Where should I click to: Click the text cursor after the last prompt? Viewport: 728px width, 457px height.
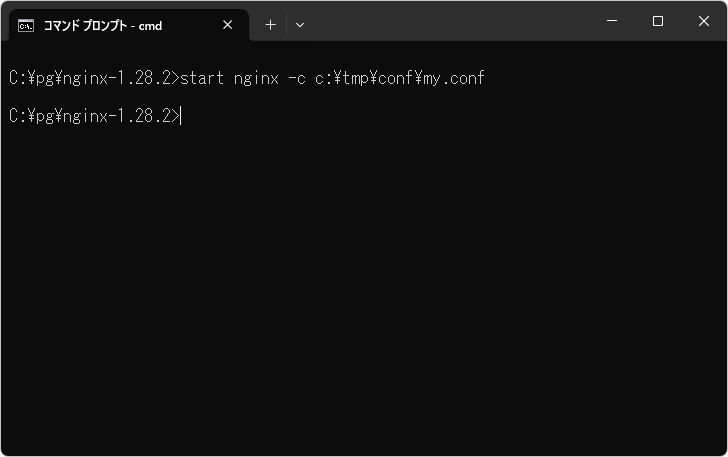coord(182,116)
